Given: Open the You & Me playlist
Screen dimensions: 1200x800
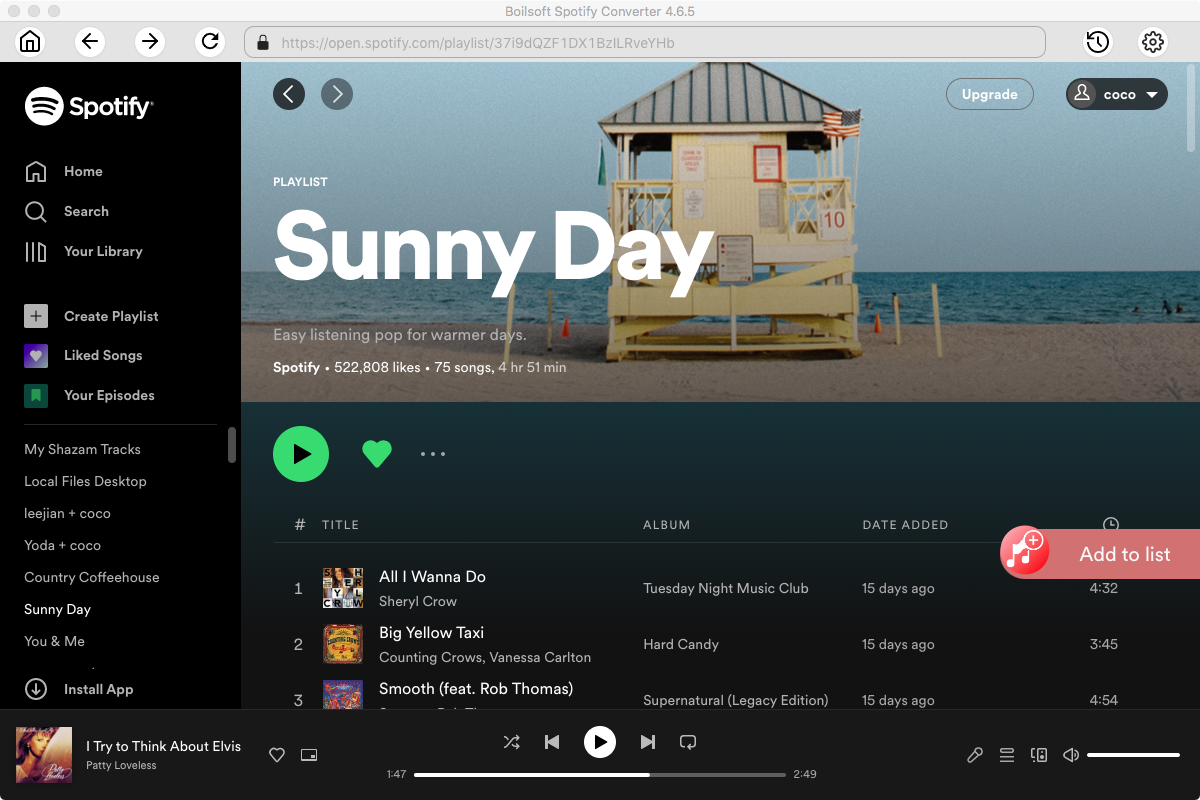Looking at the screenshot, I should [54, 641].
